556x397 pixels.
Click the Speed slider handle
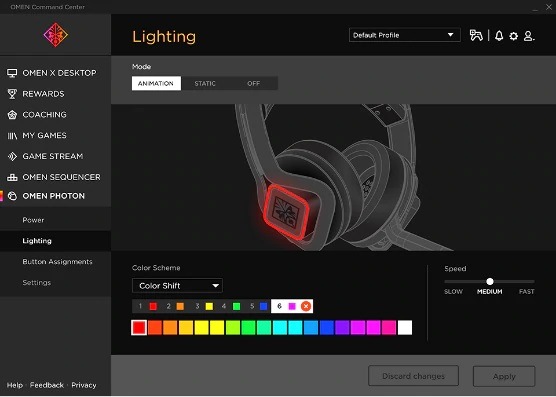pos(490,281)
